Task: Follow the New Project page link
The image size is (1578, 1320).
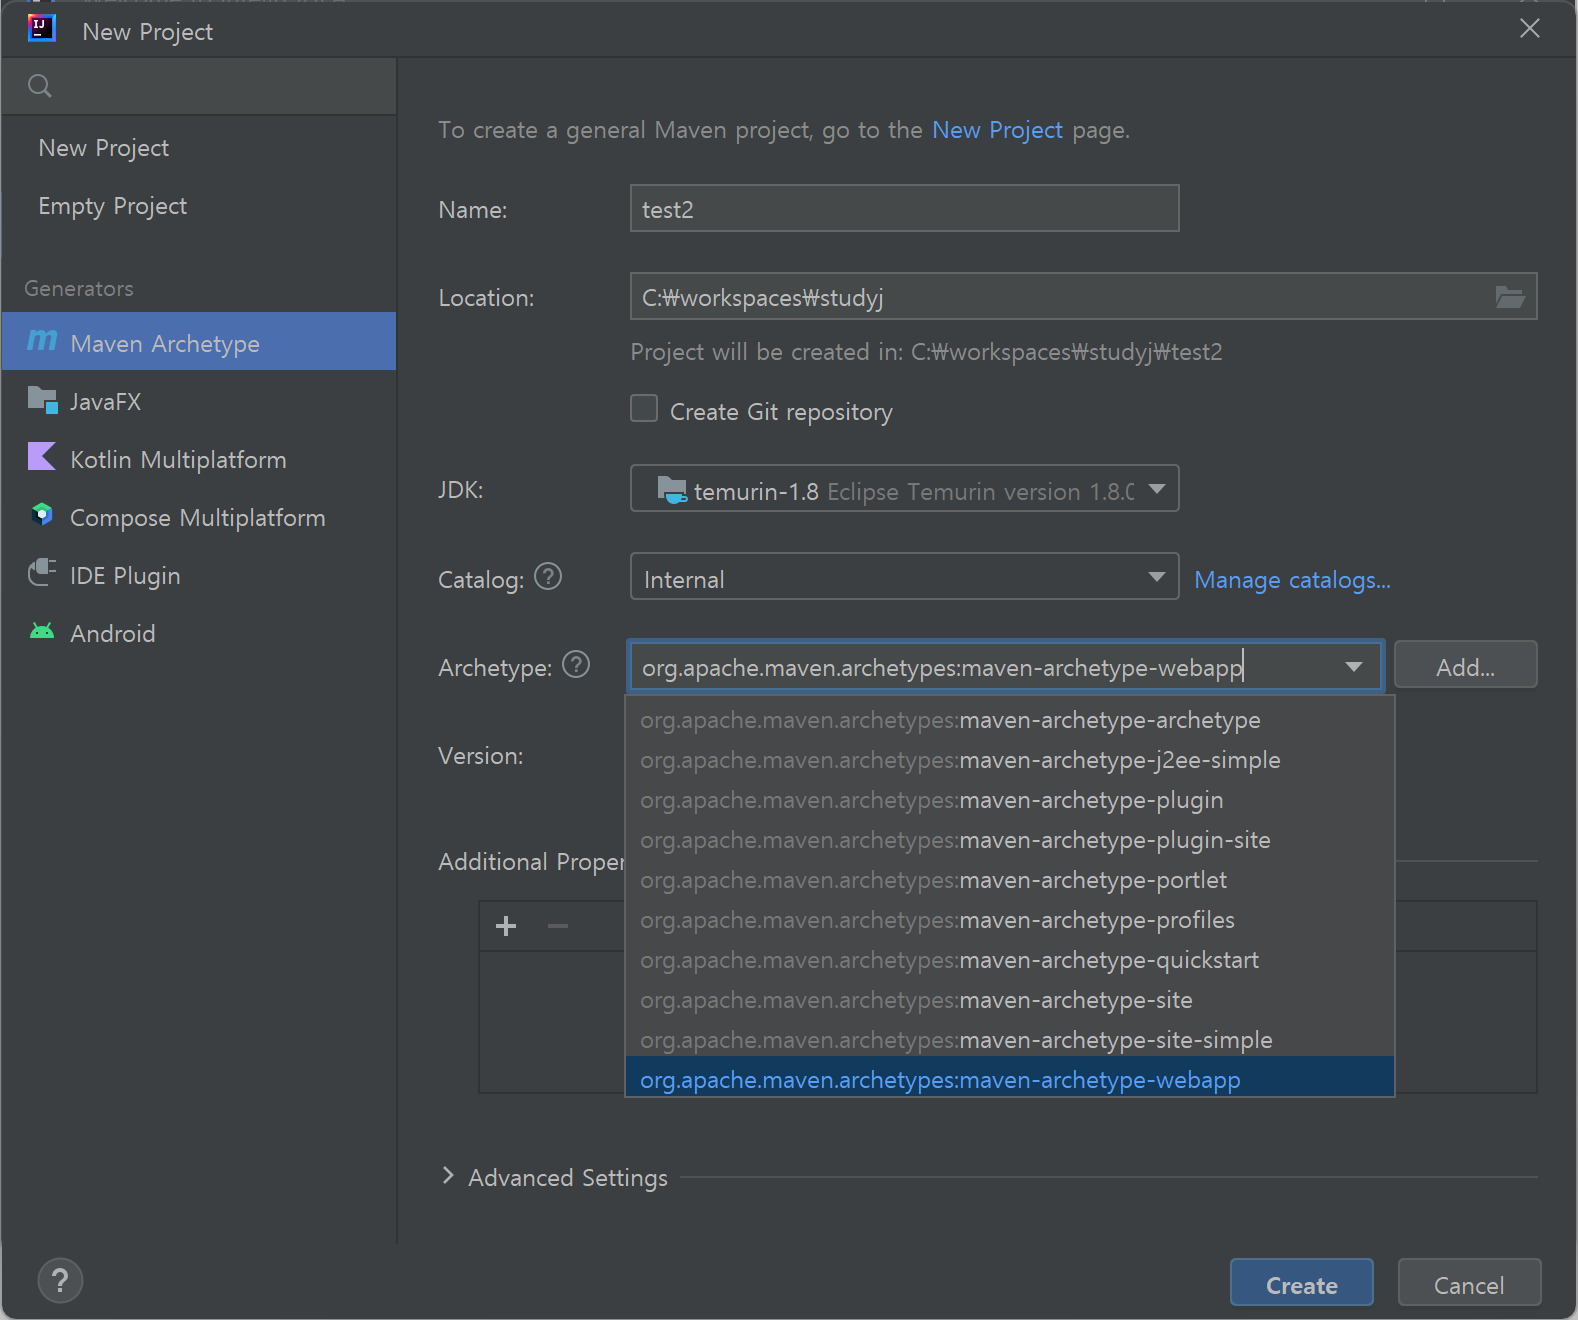Action: coord(997,130)
